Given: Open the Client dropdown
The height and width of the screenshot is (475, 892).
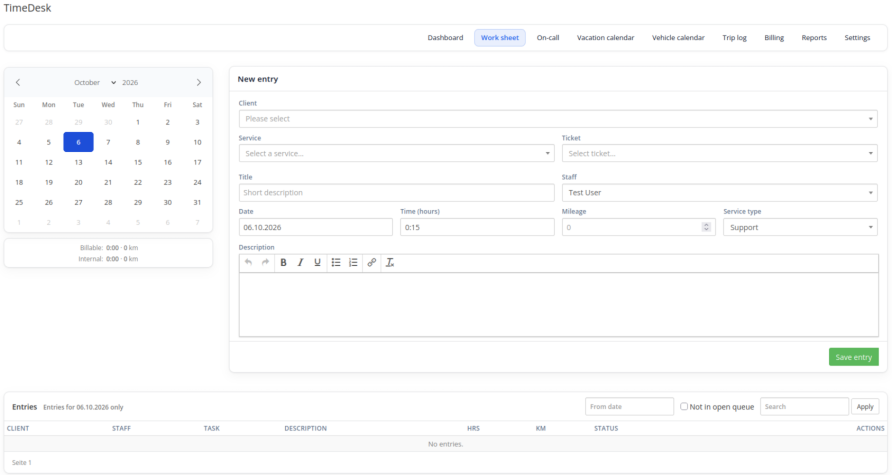Looking at the screenshot, I should pyautogui.click(x=558, y=119).
